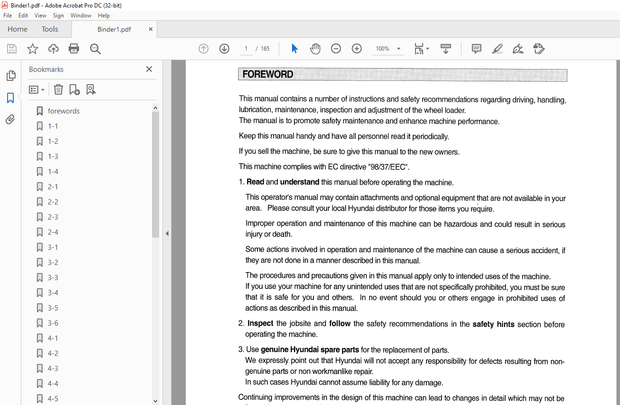The height and width of the screenshot is (405, 620).
Task: Open the Window menu
Action: tap(81, 15)
